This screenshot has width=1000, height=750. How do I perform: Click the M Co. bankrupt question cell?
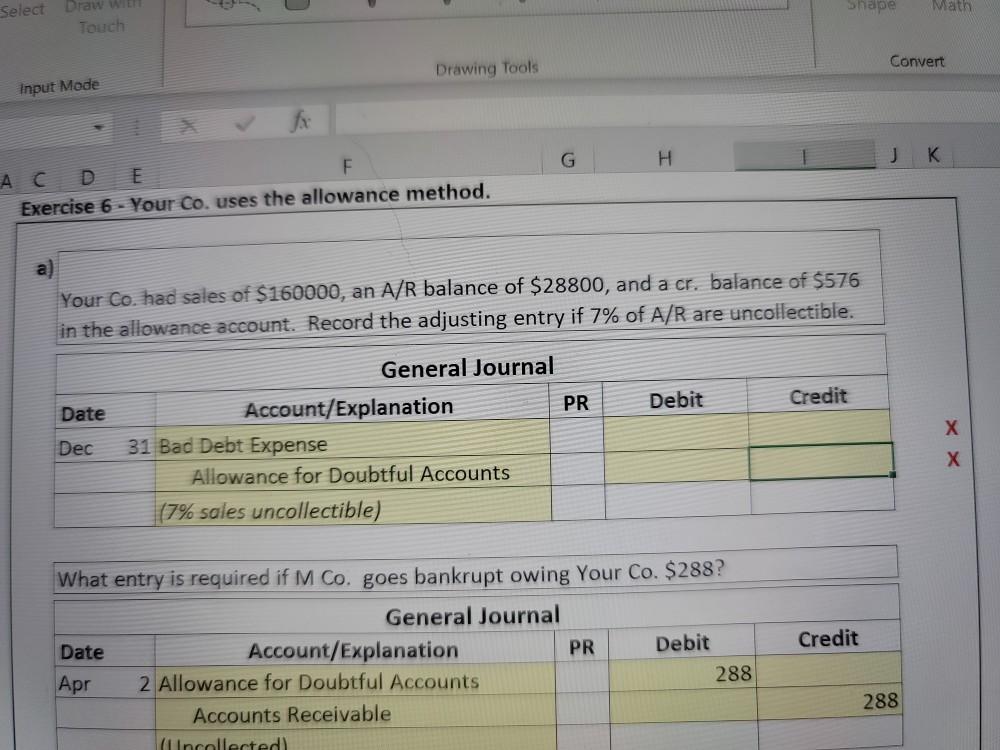tap(476, 571)
